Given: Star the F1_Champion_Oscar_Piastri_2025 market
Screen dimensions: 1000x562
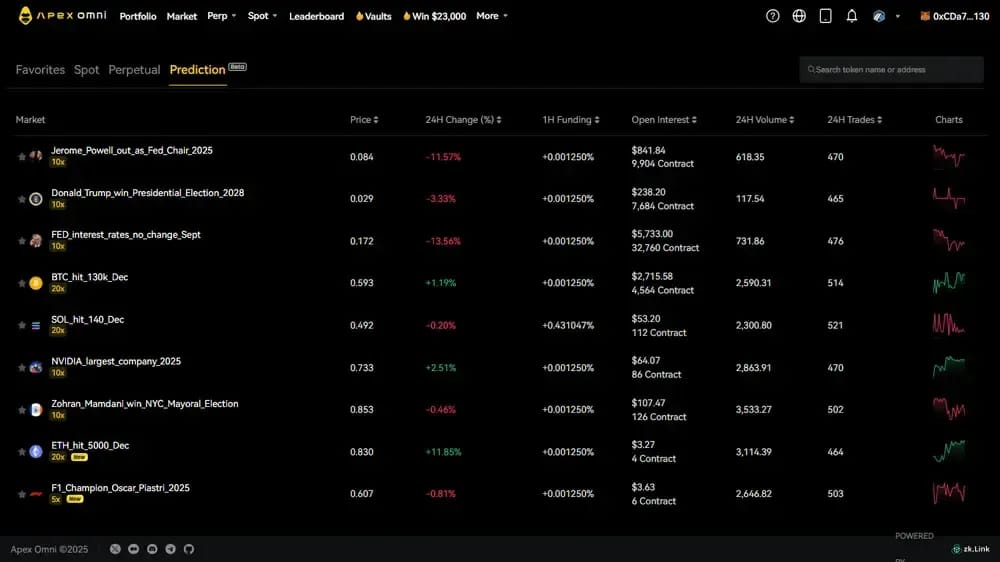Looking at the screenshot, I should (x=22, y=494).
